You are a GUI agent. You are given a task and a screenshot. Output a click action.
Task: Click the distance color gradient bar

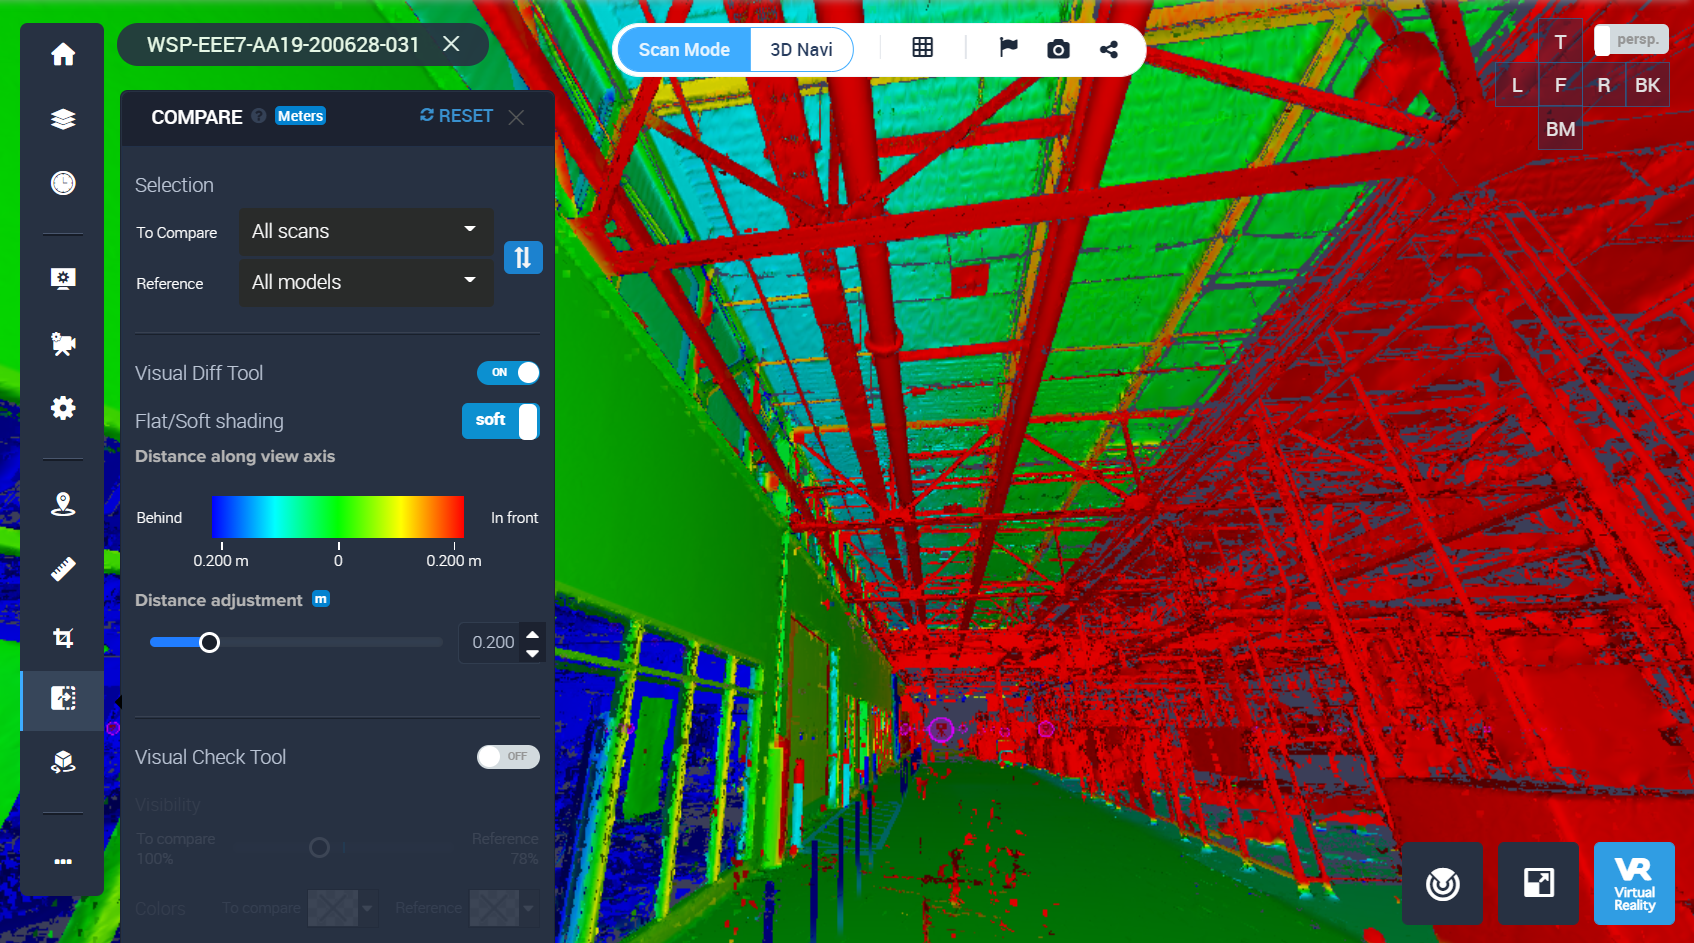click(338, 517)
